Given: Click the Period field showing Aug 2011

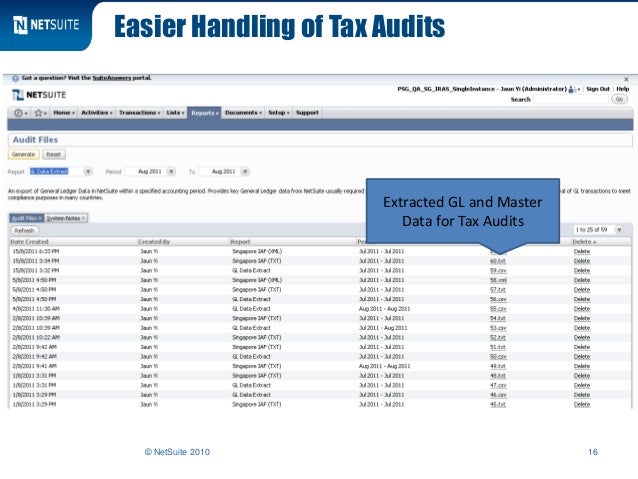Looking at the screenshot, I should 146,172.
